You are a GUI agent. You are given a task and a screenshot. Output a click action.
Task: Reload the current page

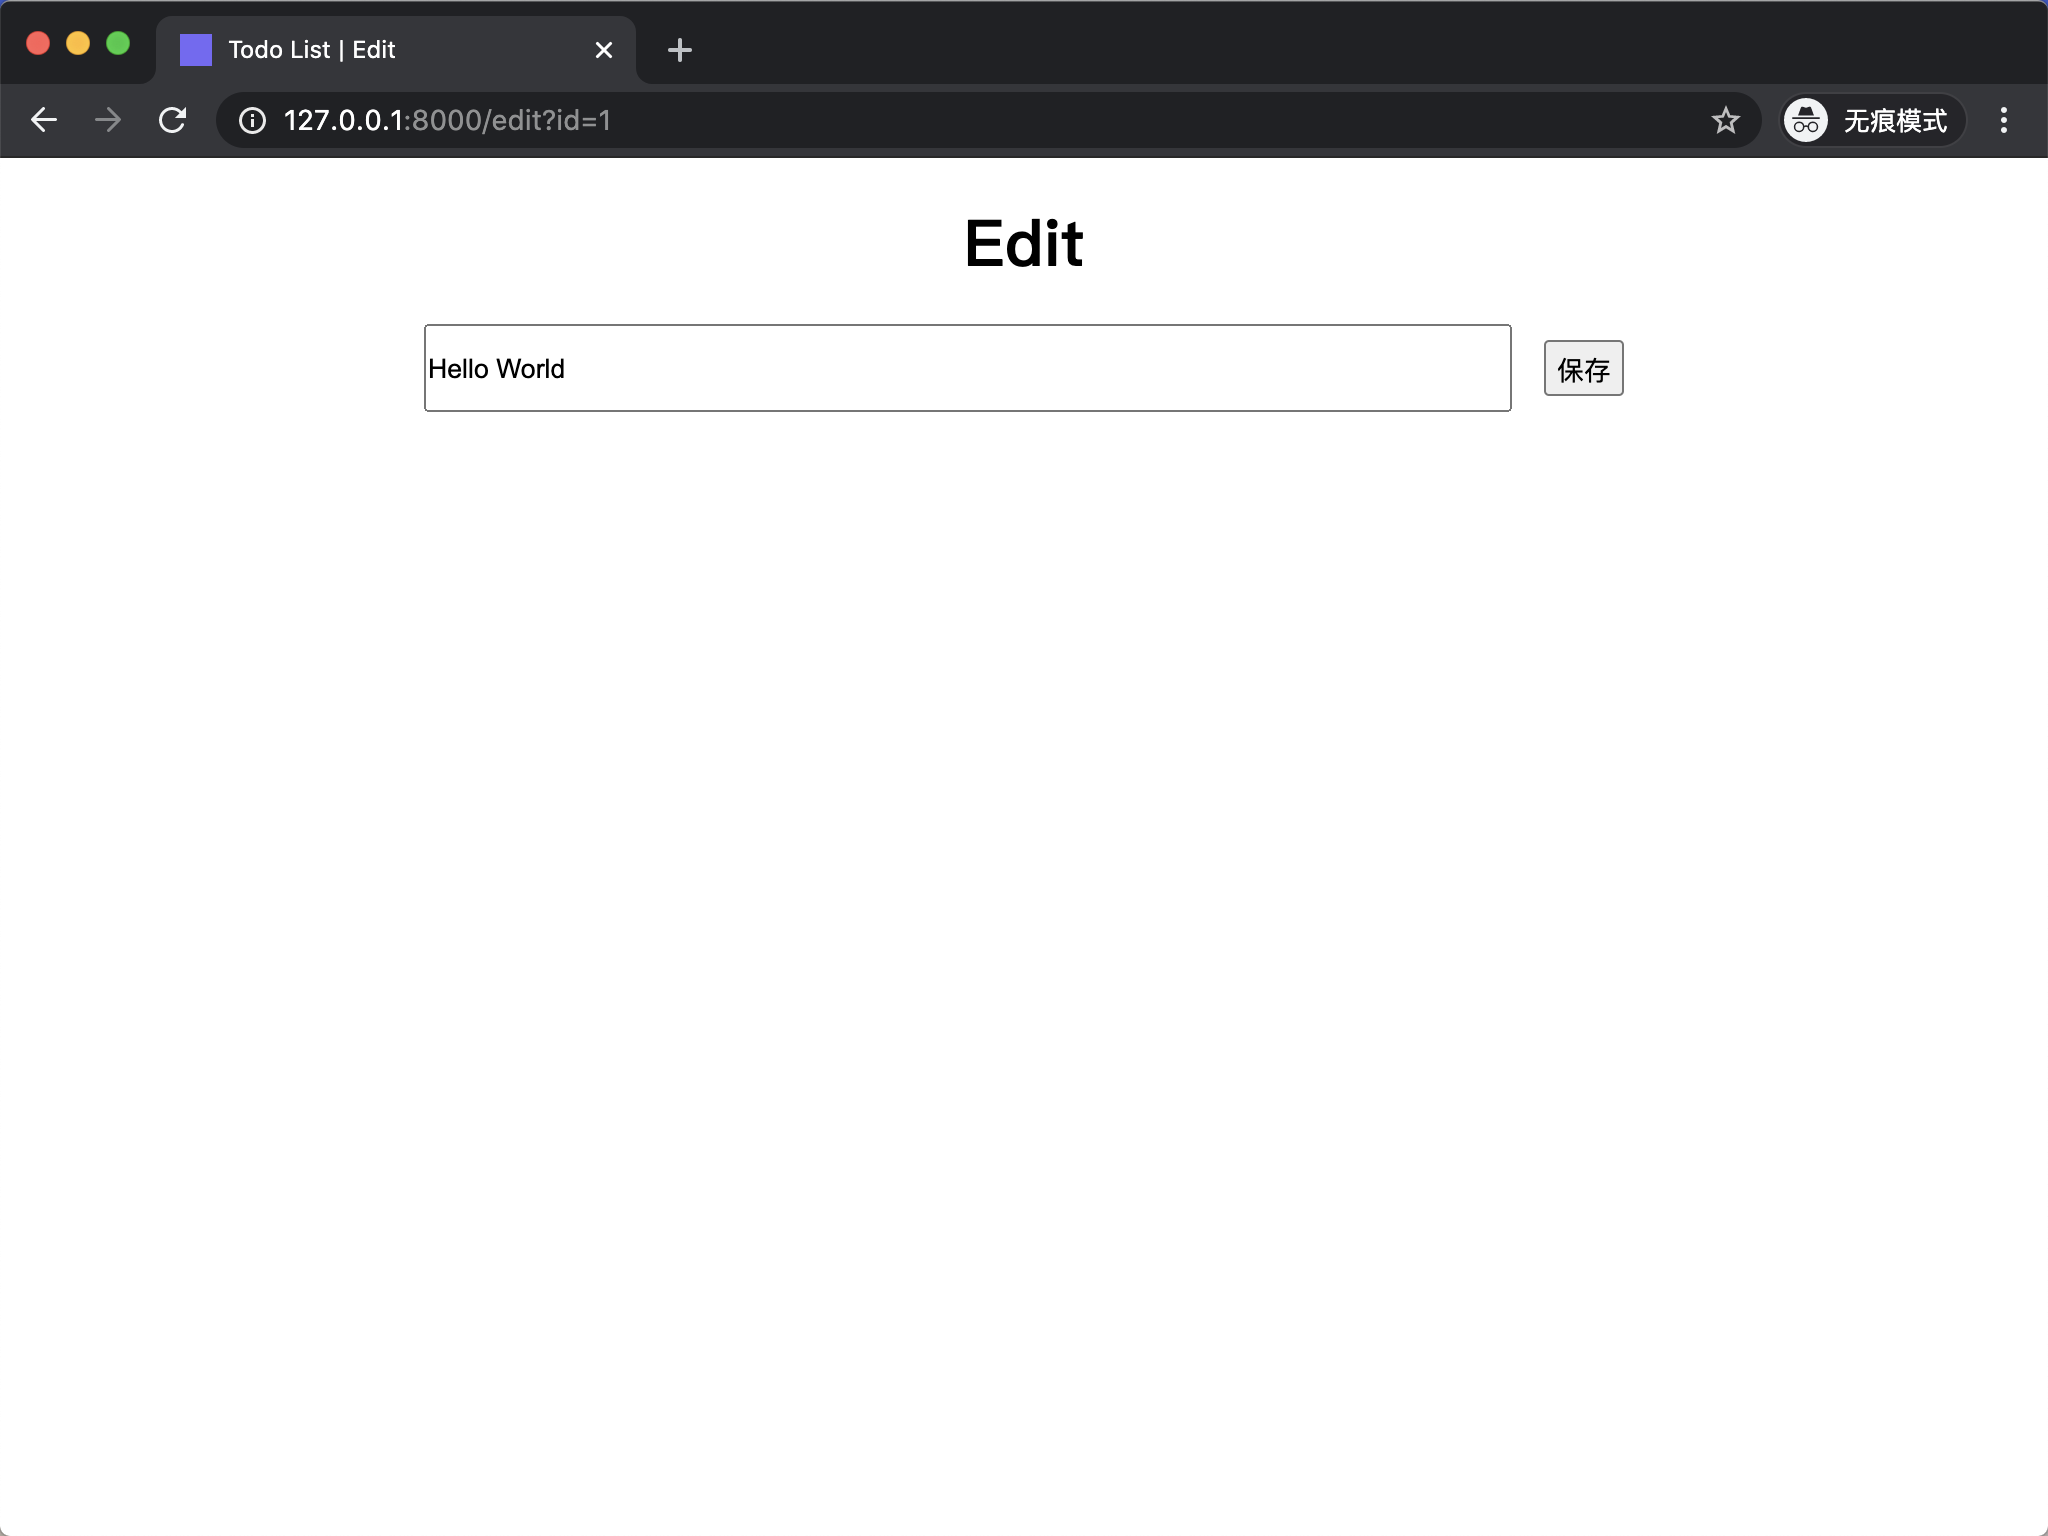(172, 120)
